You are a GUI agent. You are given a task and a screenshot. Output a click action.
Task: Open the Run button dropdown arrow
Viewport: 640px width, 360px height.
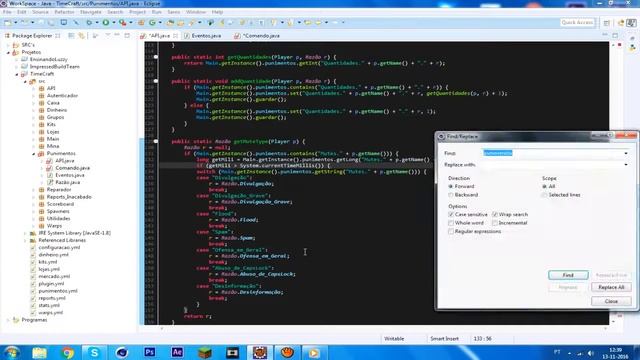pyautogui.click(x=113, y=22)
